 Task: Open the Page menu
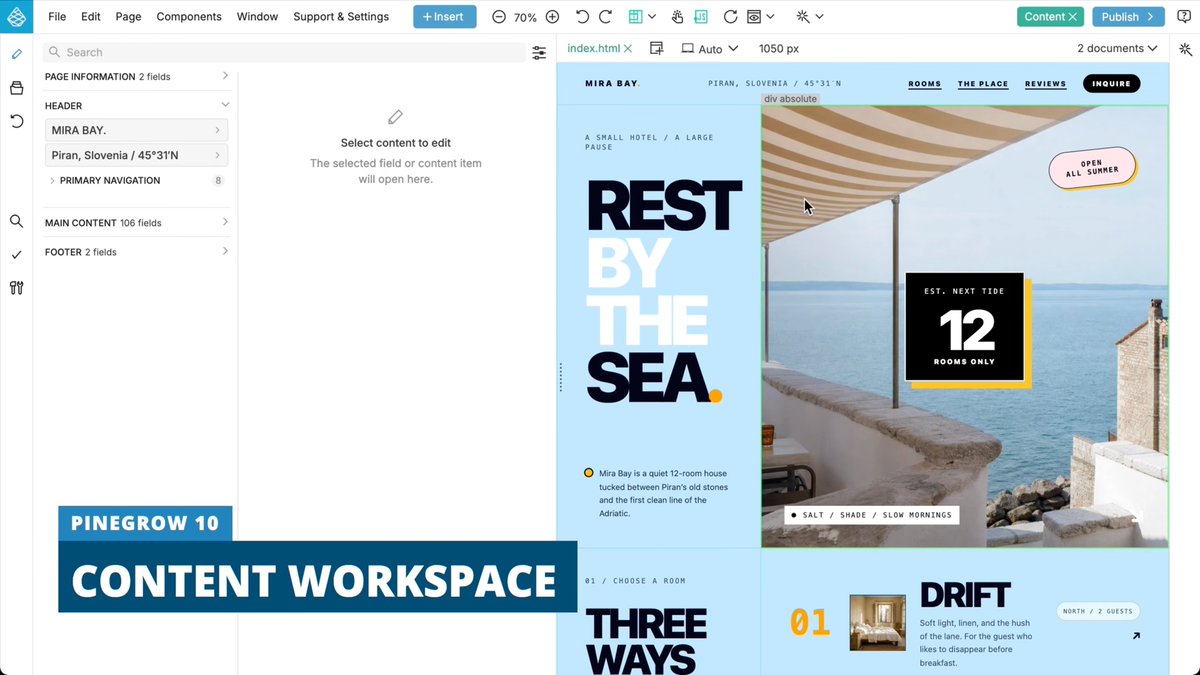click(128, 17)
